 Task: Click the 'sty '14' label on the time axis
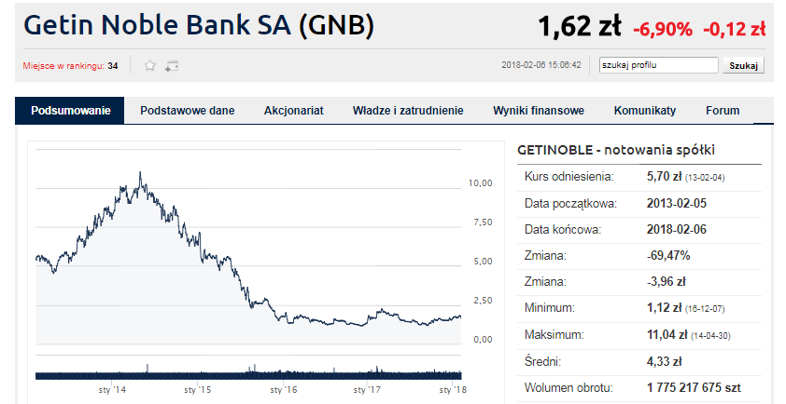coord(113,388)
